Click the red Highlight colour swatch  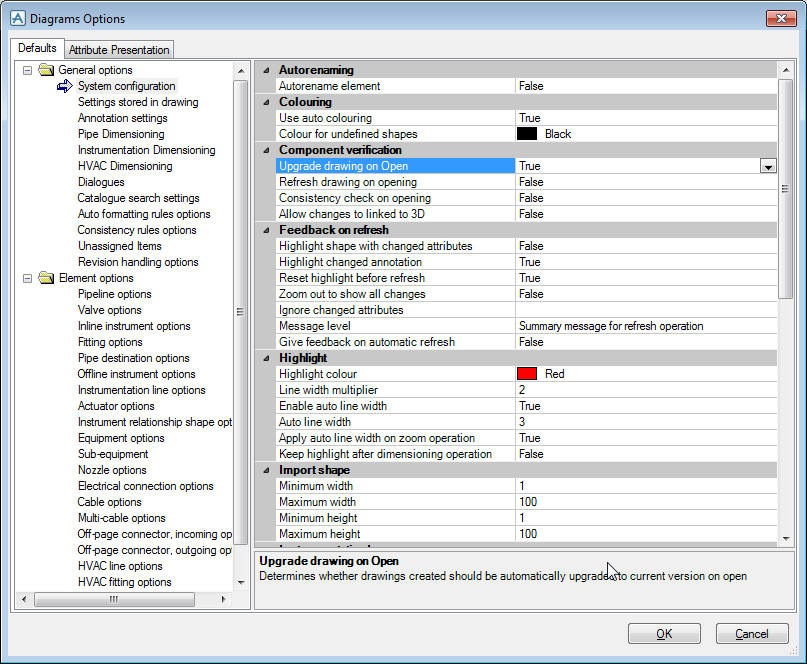tap(527, 374)
